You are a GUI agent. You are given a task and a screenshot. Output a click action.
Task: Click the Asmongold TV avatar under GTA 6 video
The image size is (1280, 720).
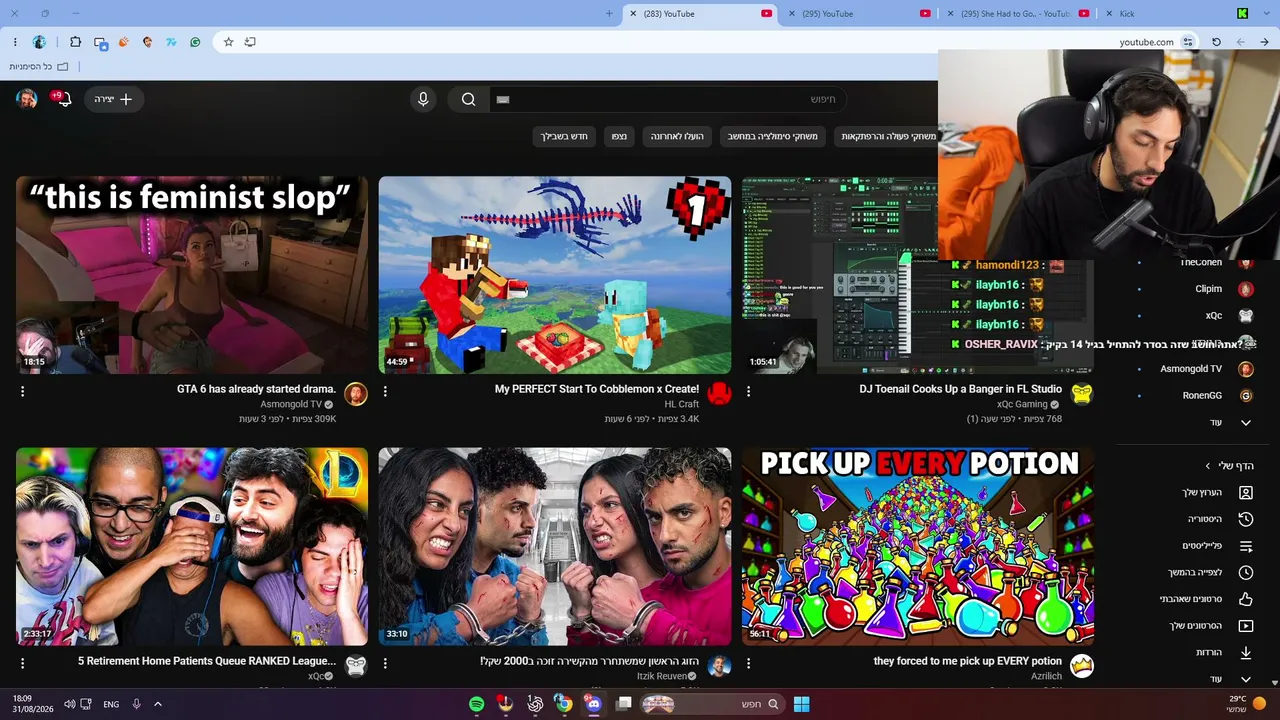(x=356, y=394)
